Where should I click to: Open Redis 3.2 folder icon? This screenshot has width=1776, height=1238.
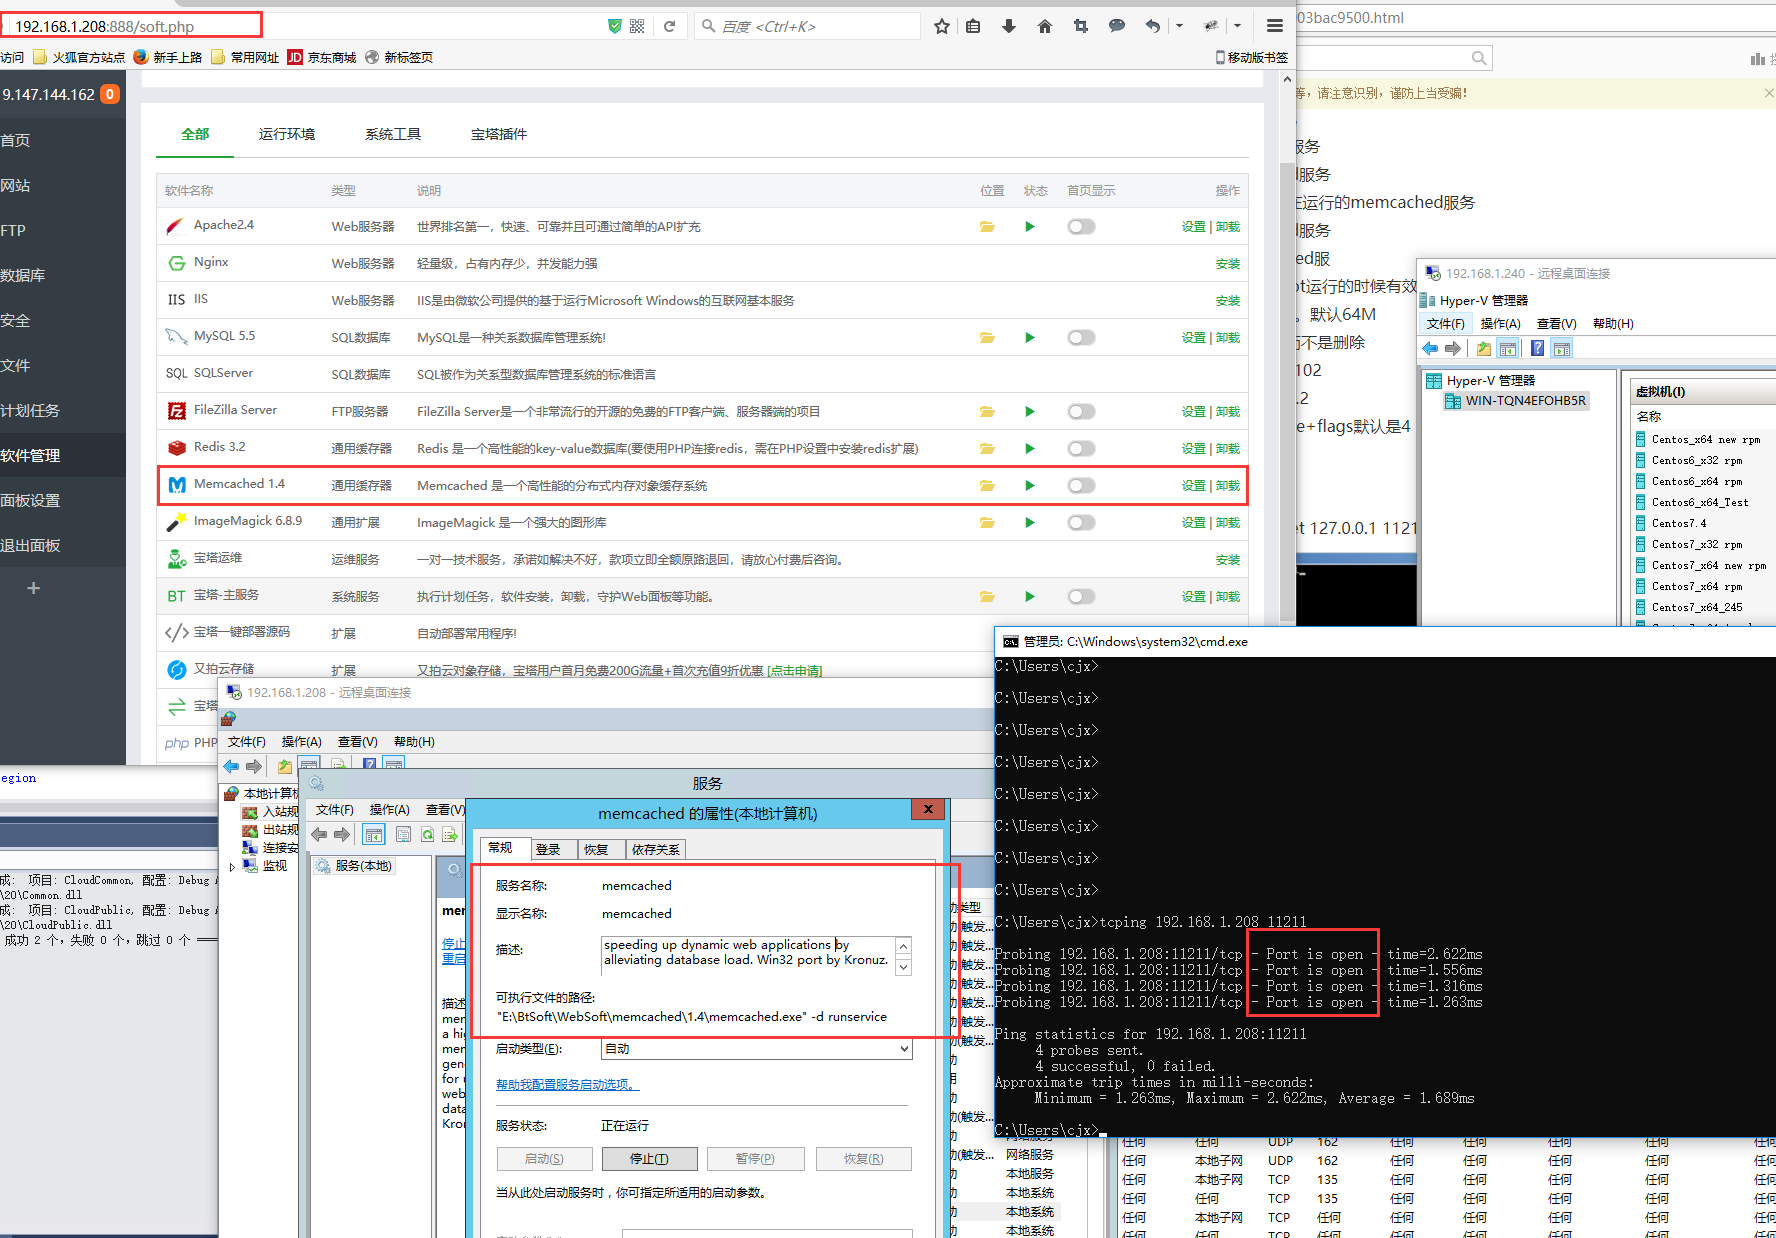[987, 449]
